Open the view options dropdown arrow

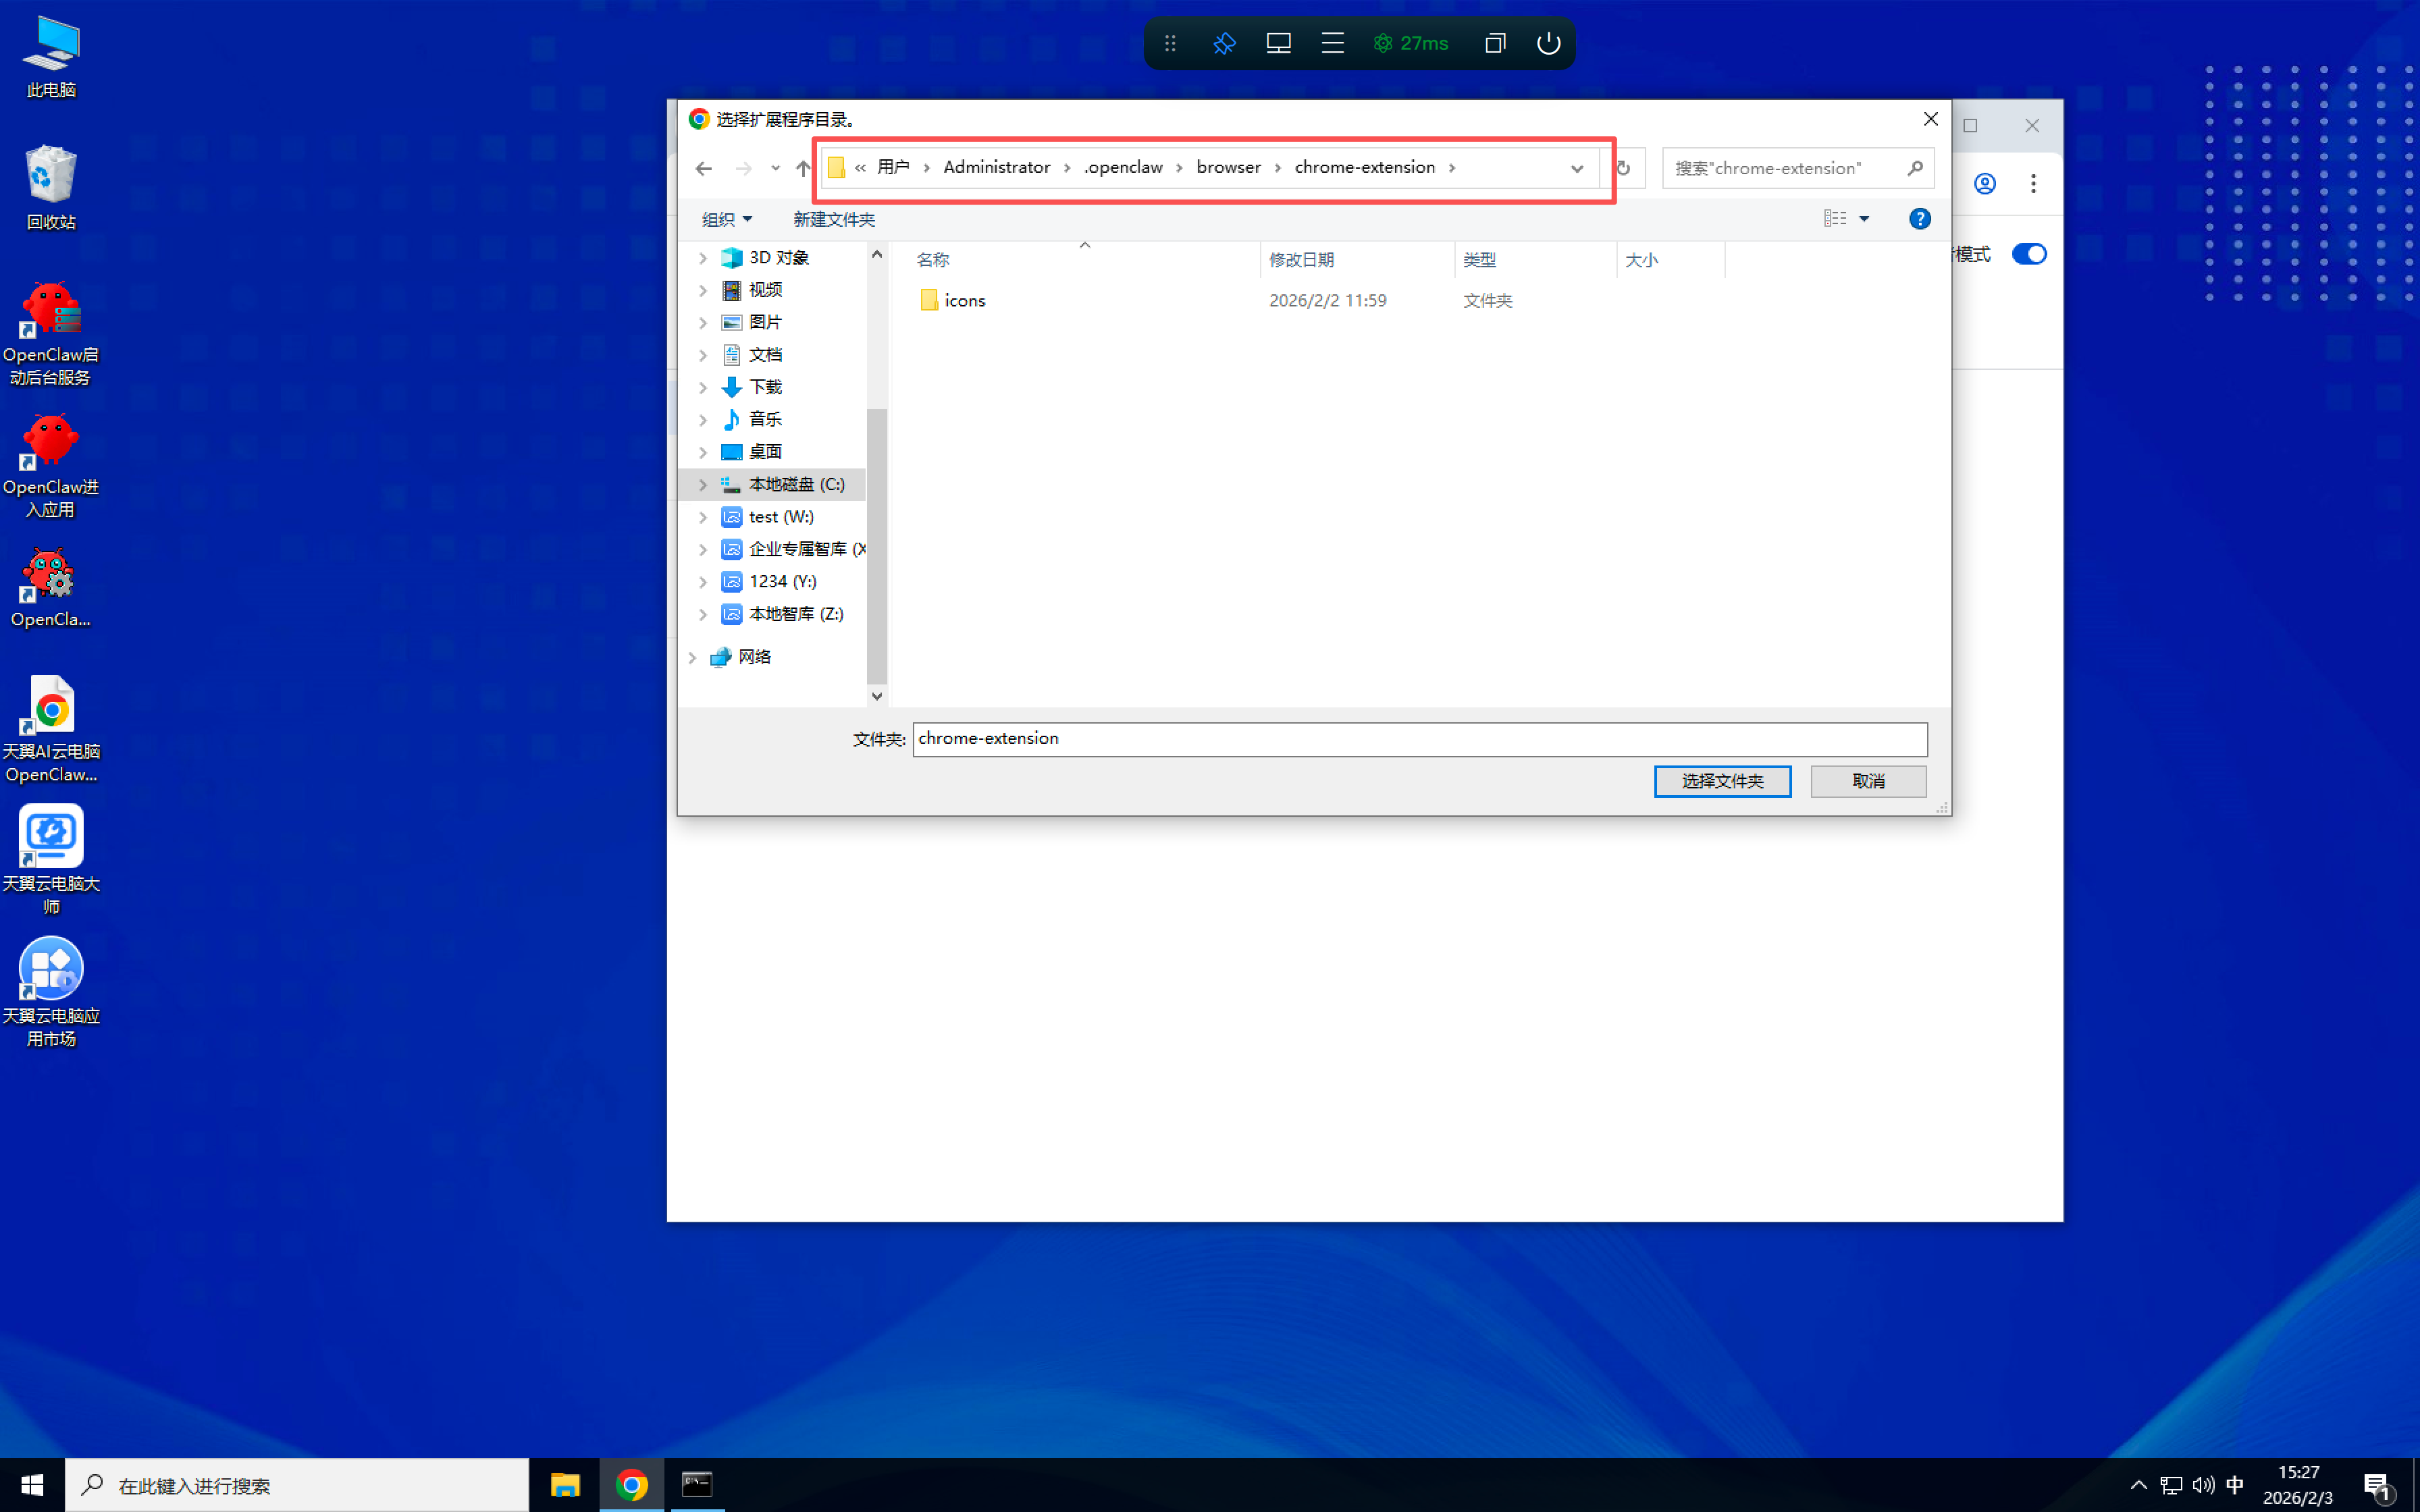tap(1864, 219)
